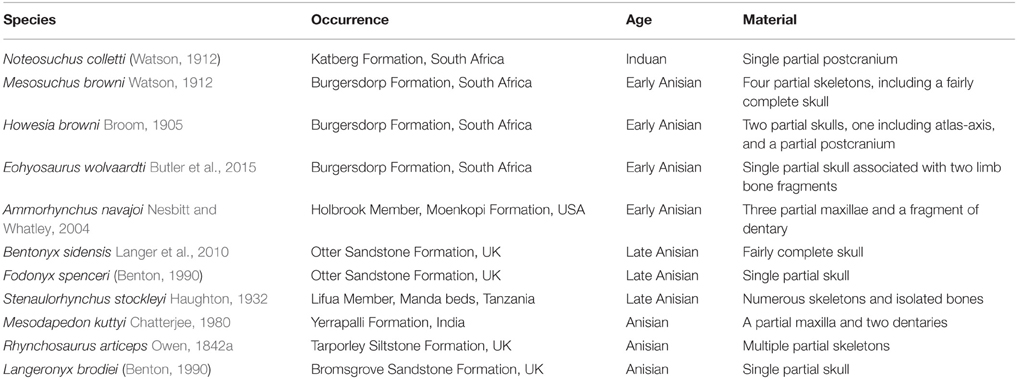This screenshot has height=379, width=1017.
Task: Select the Single partial postcranium material cell
Action: pos(820,60)
